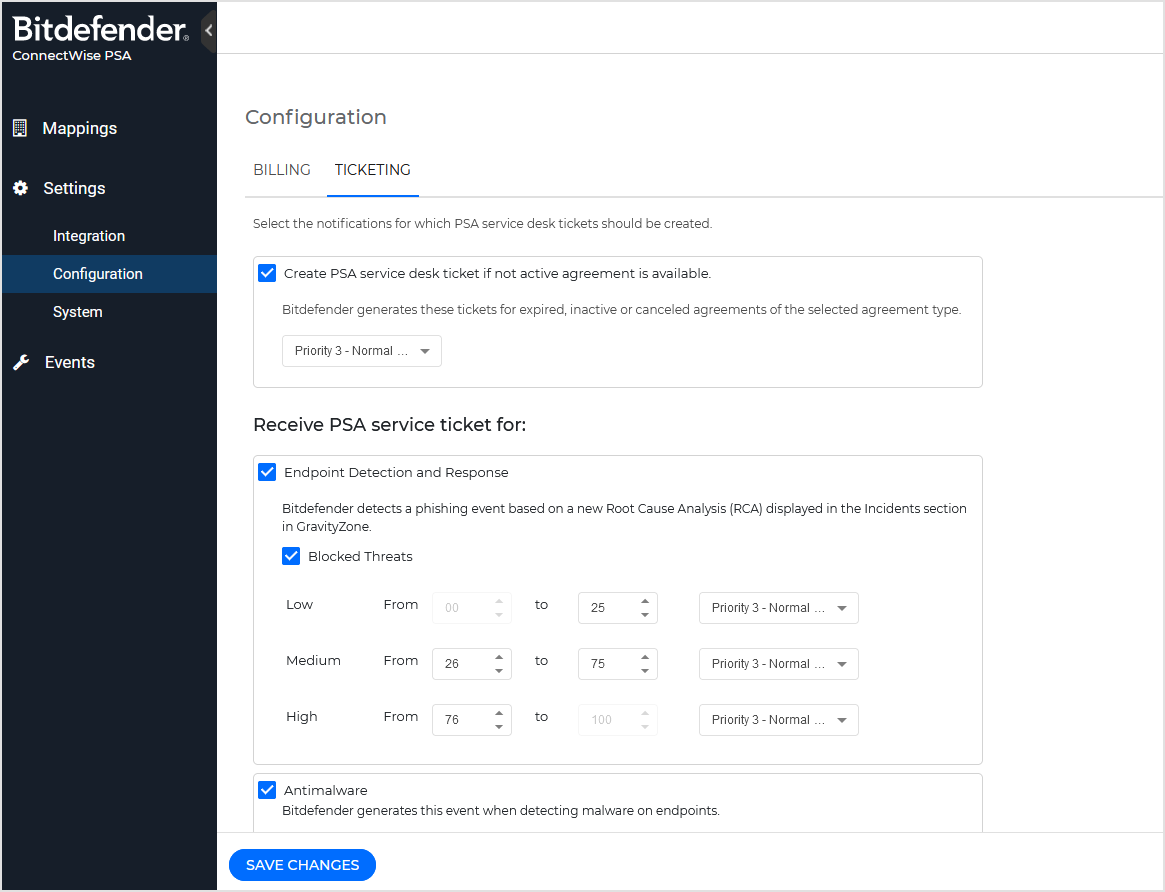Uncheck the Antimalware notification
This screenshot has height=892, width=1165.
266,790
